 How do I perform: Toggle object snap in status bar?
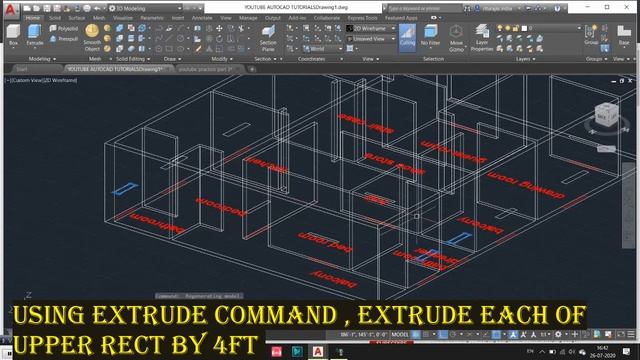click(x=496, y=334)
